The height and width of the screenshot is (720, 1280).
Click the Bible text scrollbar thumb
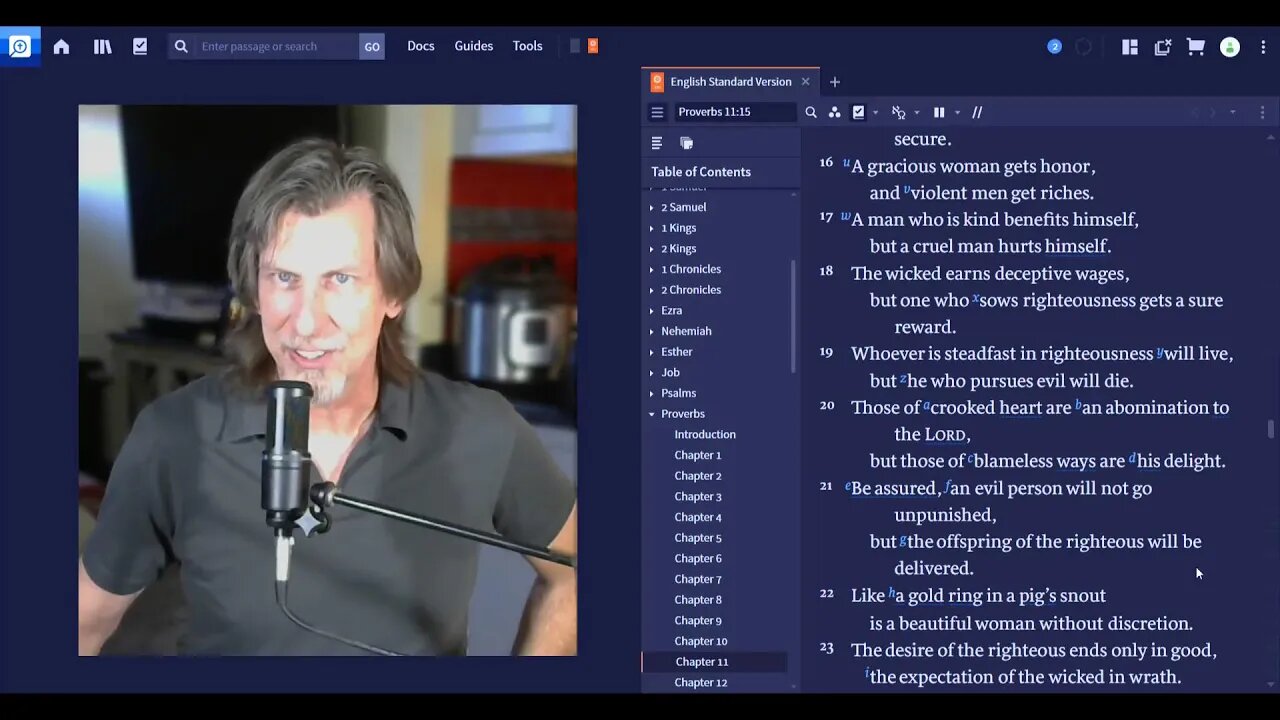tap(1271, 429)
